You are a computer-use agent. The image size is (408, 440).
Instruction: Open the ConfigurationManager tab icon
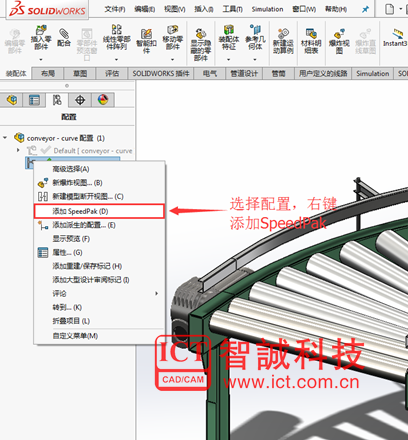pos(57,100)
